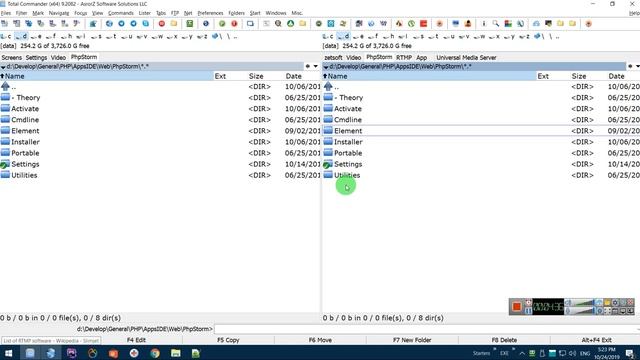Open the Mark menu
Viewport: 640px width, 360px height.
(x=38, y=13)
